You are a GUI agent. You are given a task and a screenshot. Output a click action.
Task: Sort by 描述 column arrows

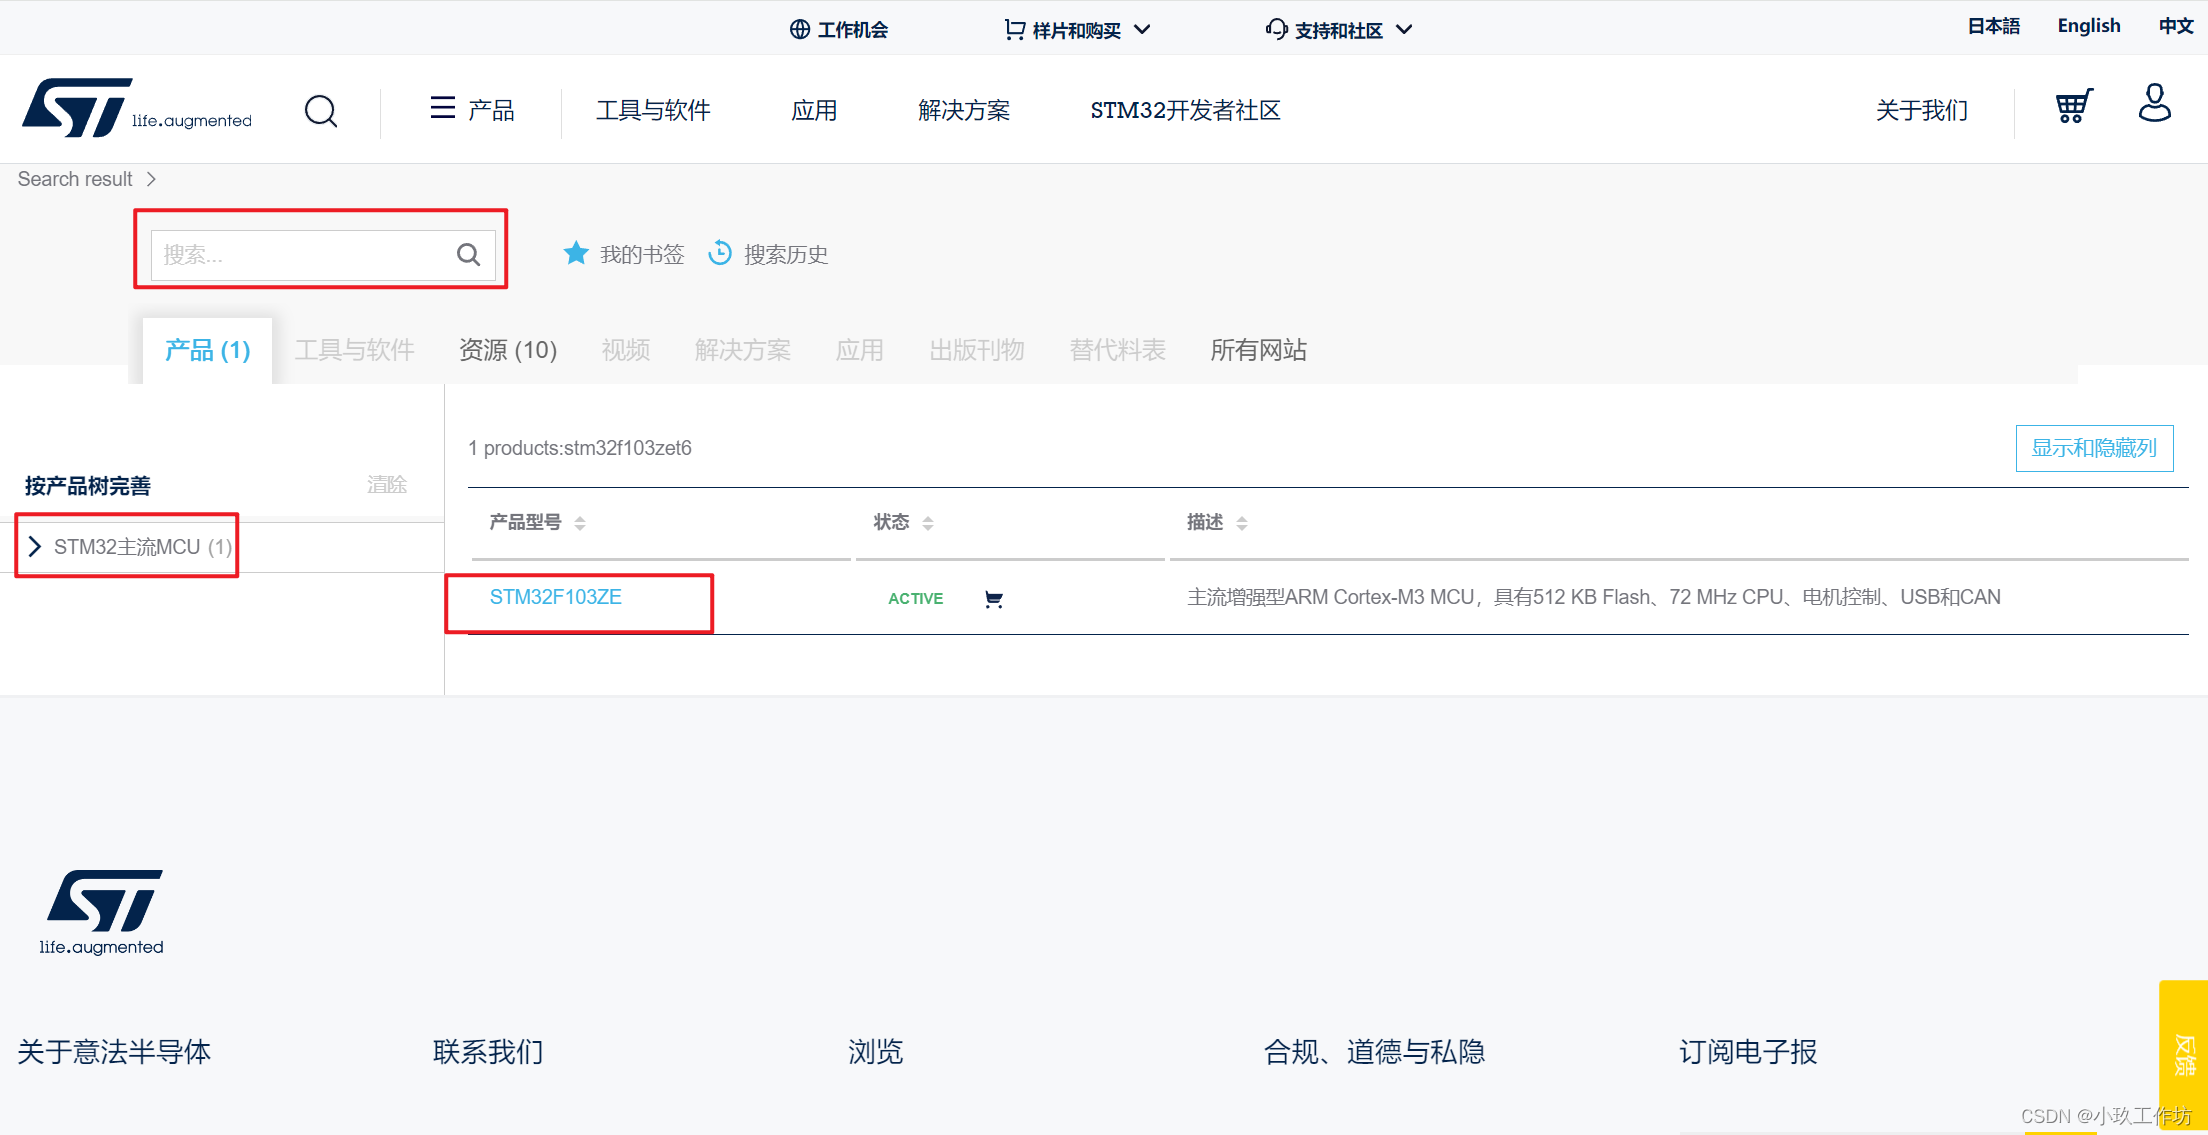coord(1242,523)
